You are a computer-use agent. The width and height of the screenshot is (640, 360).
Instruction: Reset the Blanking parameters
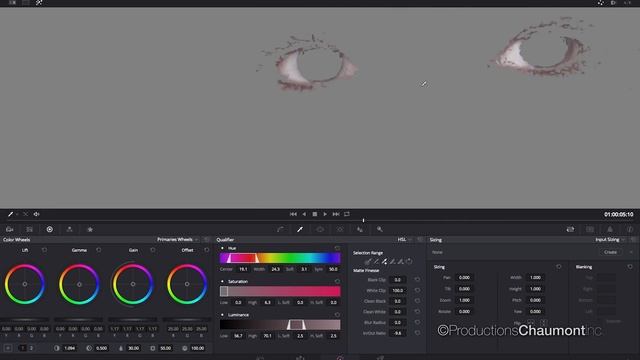tap(630, 267)
